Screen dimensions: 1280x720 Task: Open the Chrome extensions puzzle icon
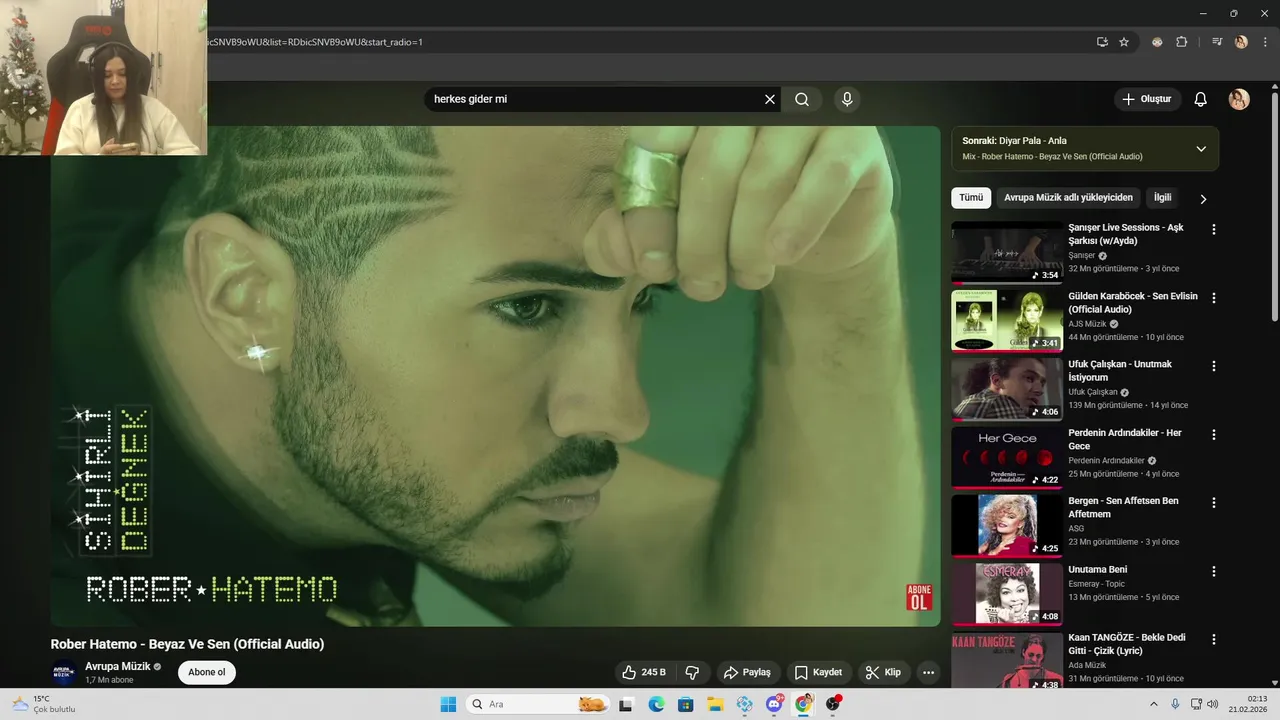[1182, 42]
